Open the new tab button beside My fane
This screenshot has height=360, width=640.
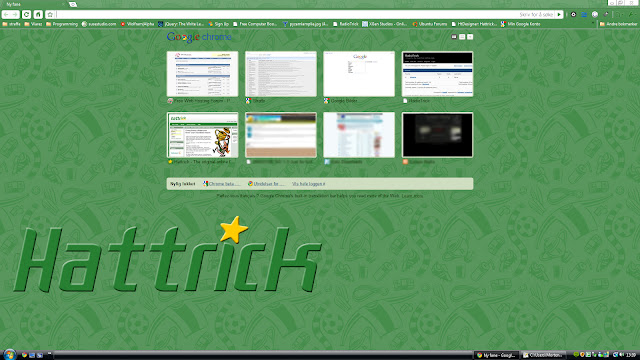[73, 4]
